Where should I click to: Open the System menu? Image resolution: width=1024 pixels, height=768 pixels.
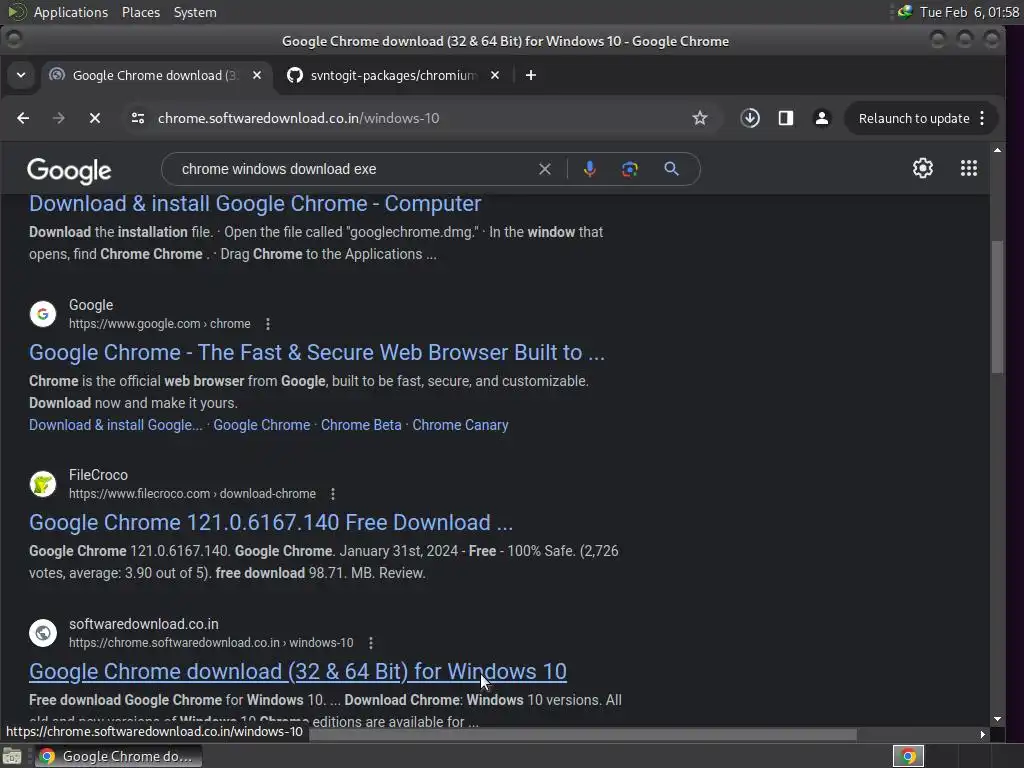(195, 12)
